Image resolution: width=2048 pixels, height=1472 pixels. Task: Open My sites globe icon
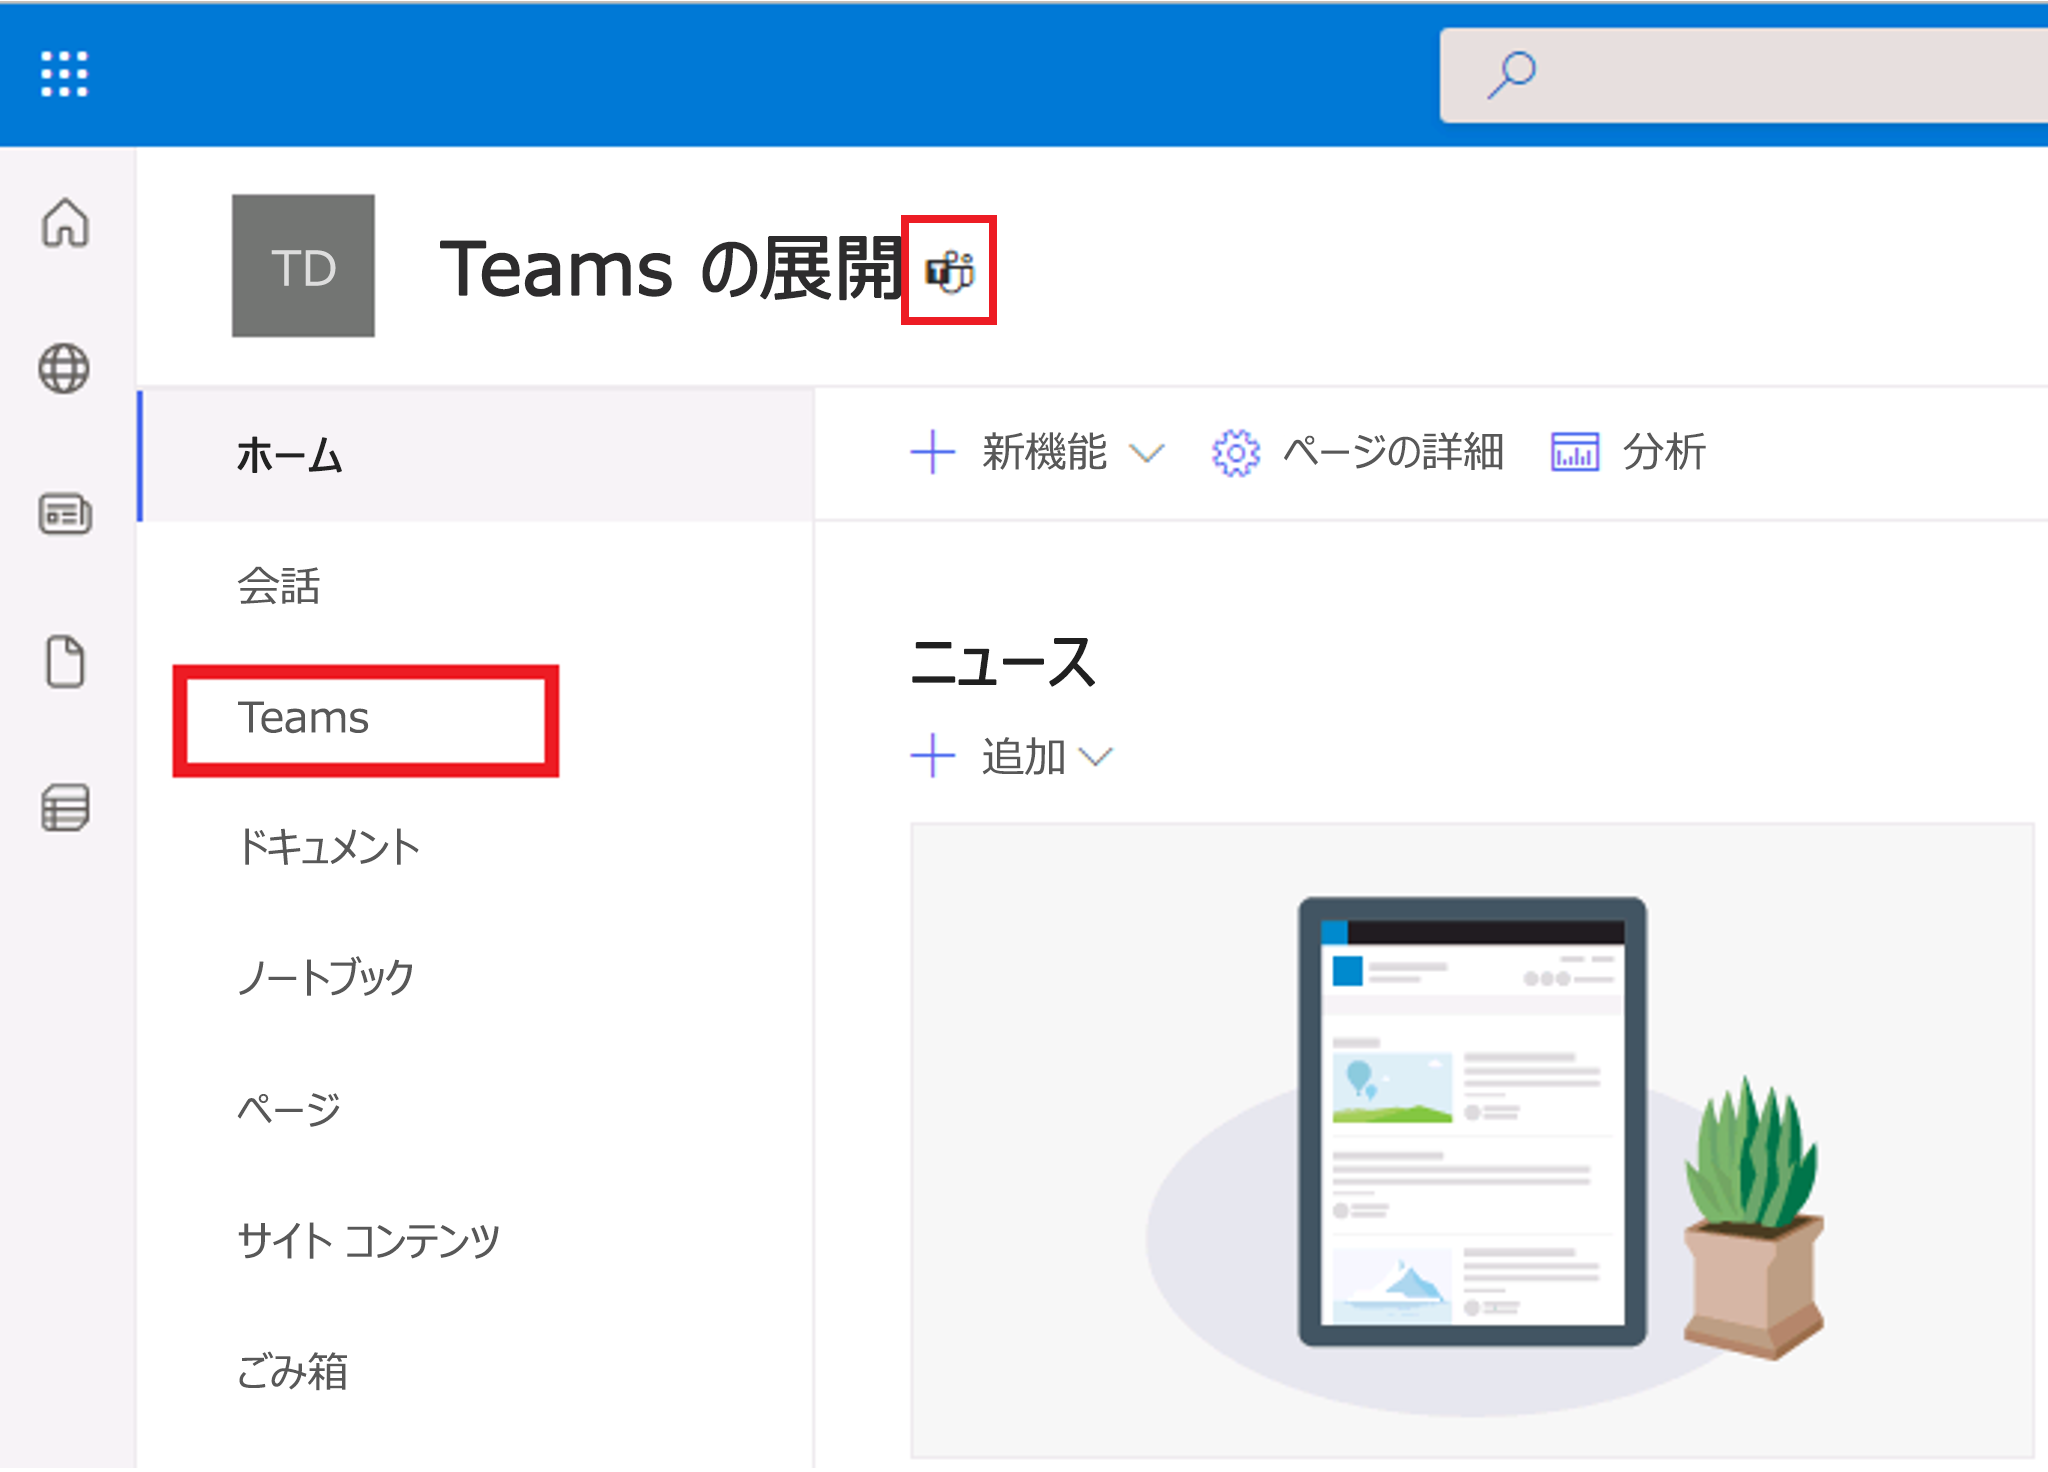click(65, 369)
